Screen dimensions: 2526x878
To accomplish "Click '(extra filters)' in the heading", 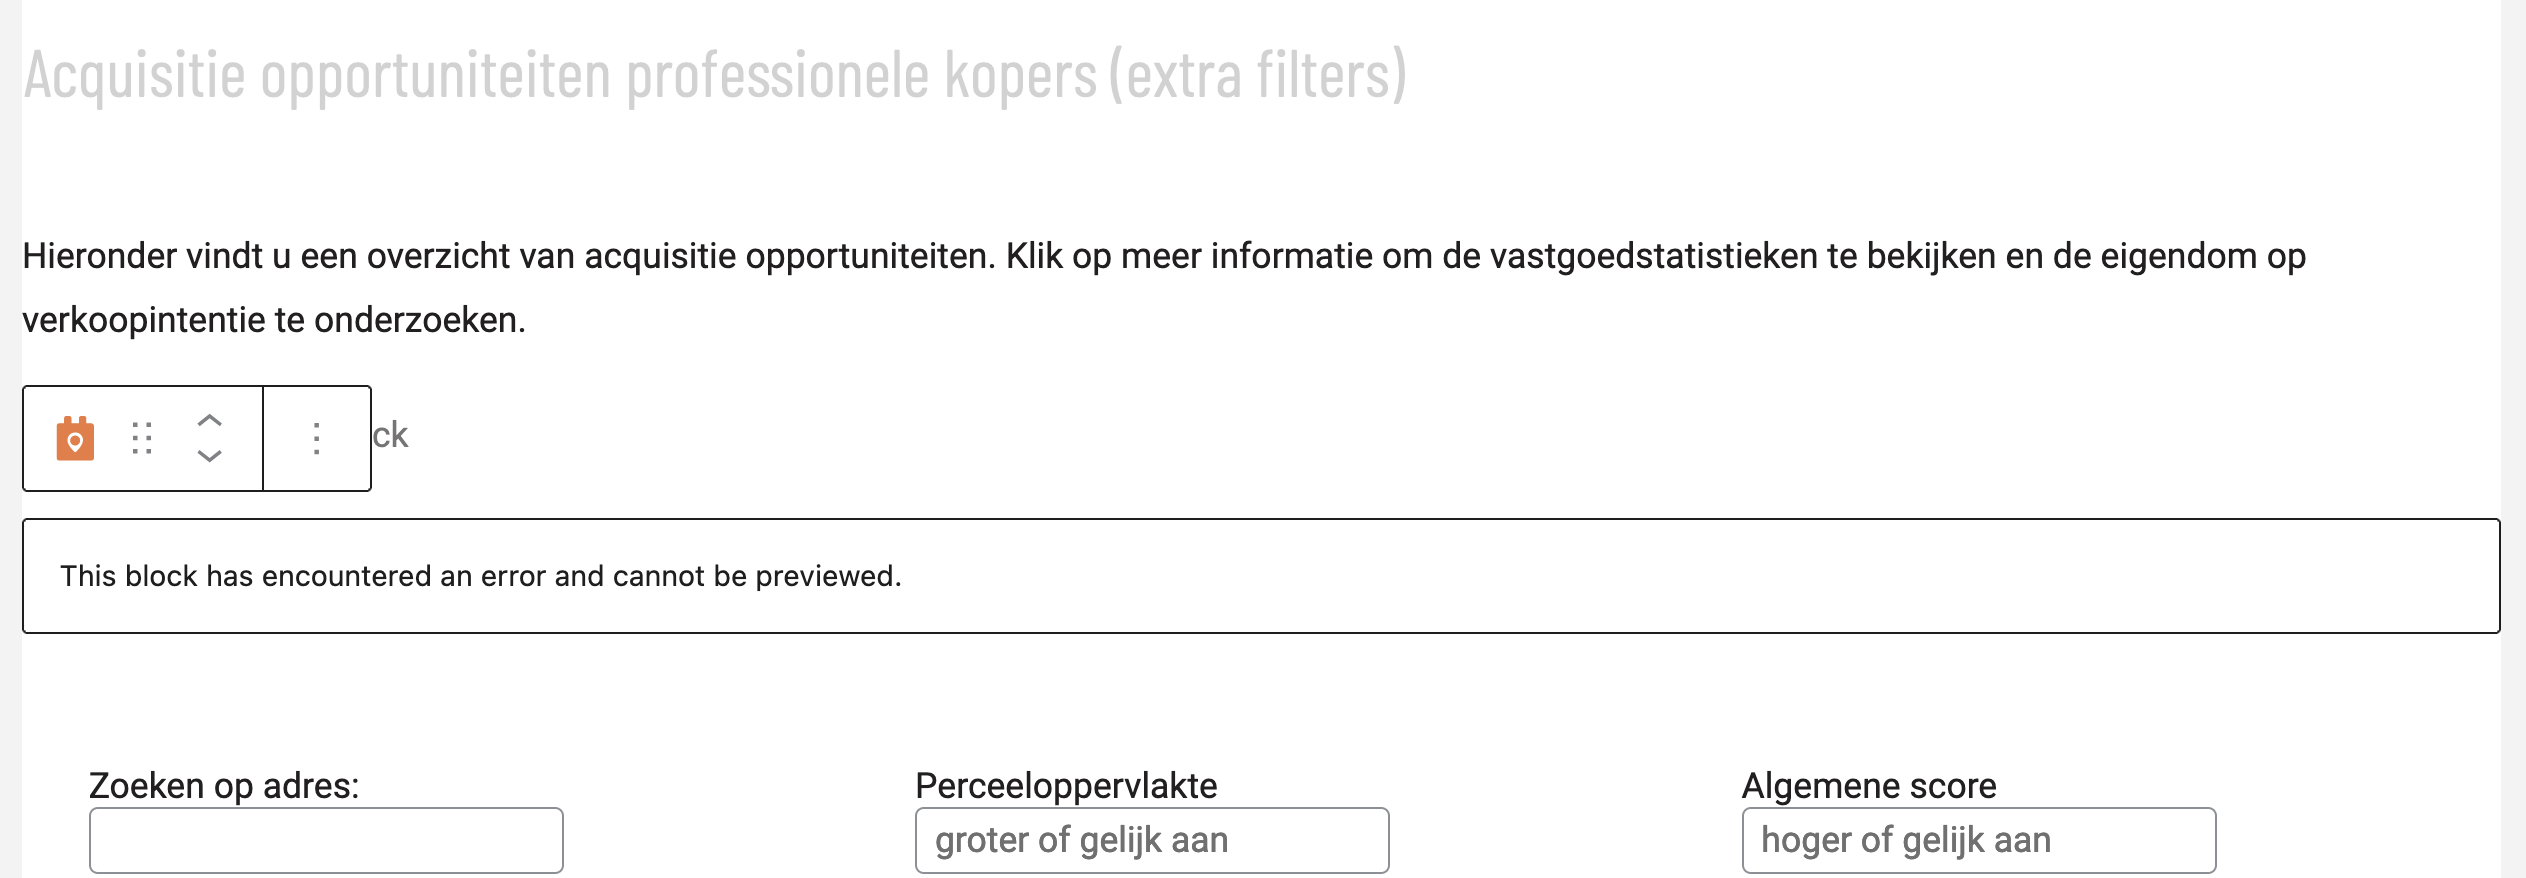I will tap(1258, 76).
